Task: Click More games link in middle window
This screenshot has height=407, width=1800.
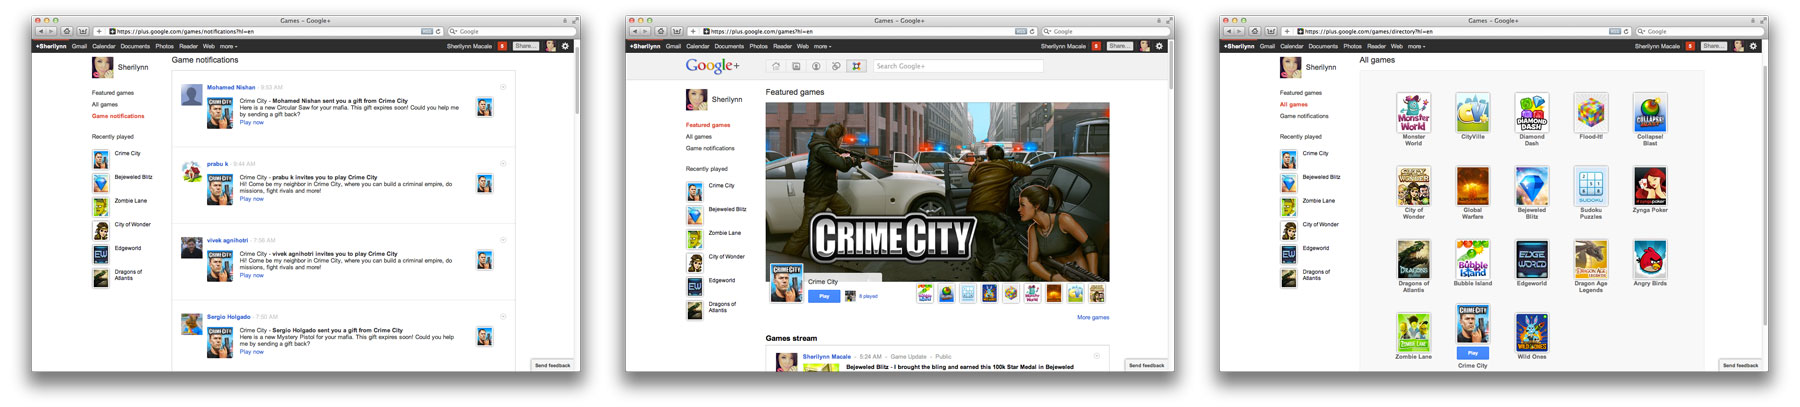Action: coord(1093,317)
